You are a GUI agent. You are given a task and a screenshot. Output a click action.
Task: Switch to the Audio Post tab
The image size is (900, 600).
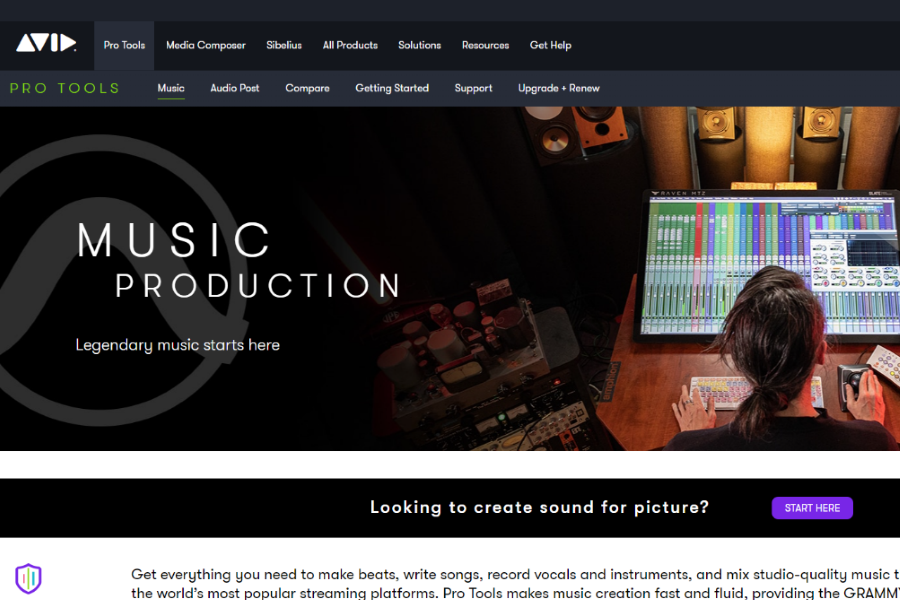click(x=235, y=88)
